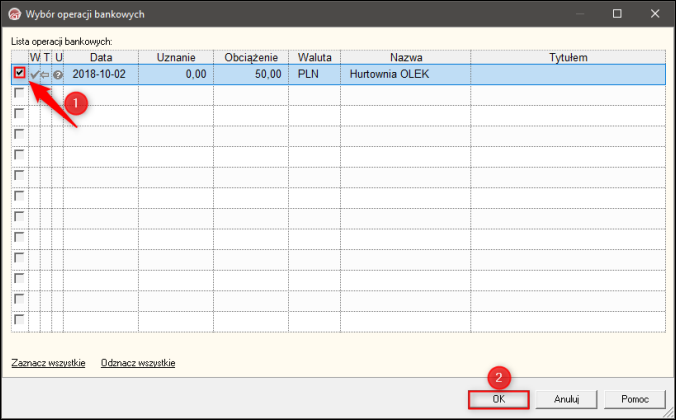
Task: Close the Wybór operacji bankowych window
Action: [x=655, y=14]
